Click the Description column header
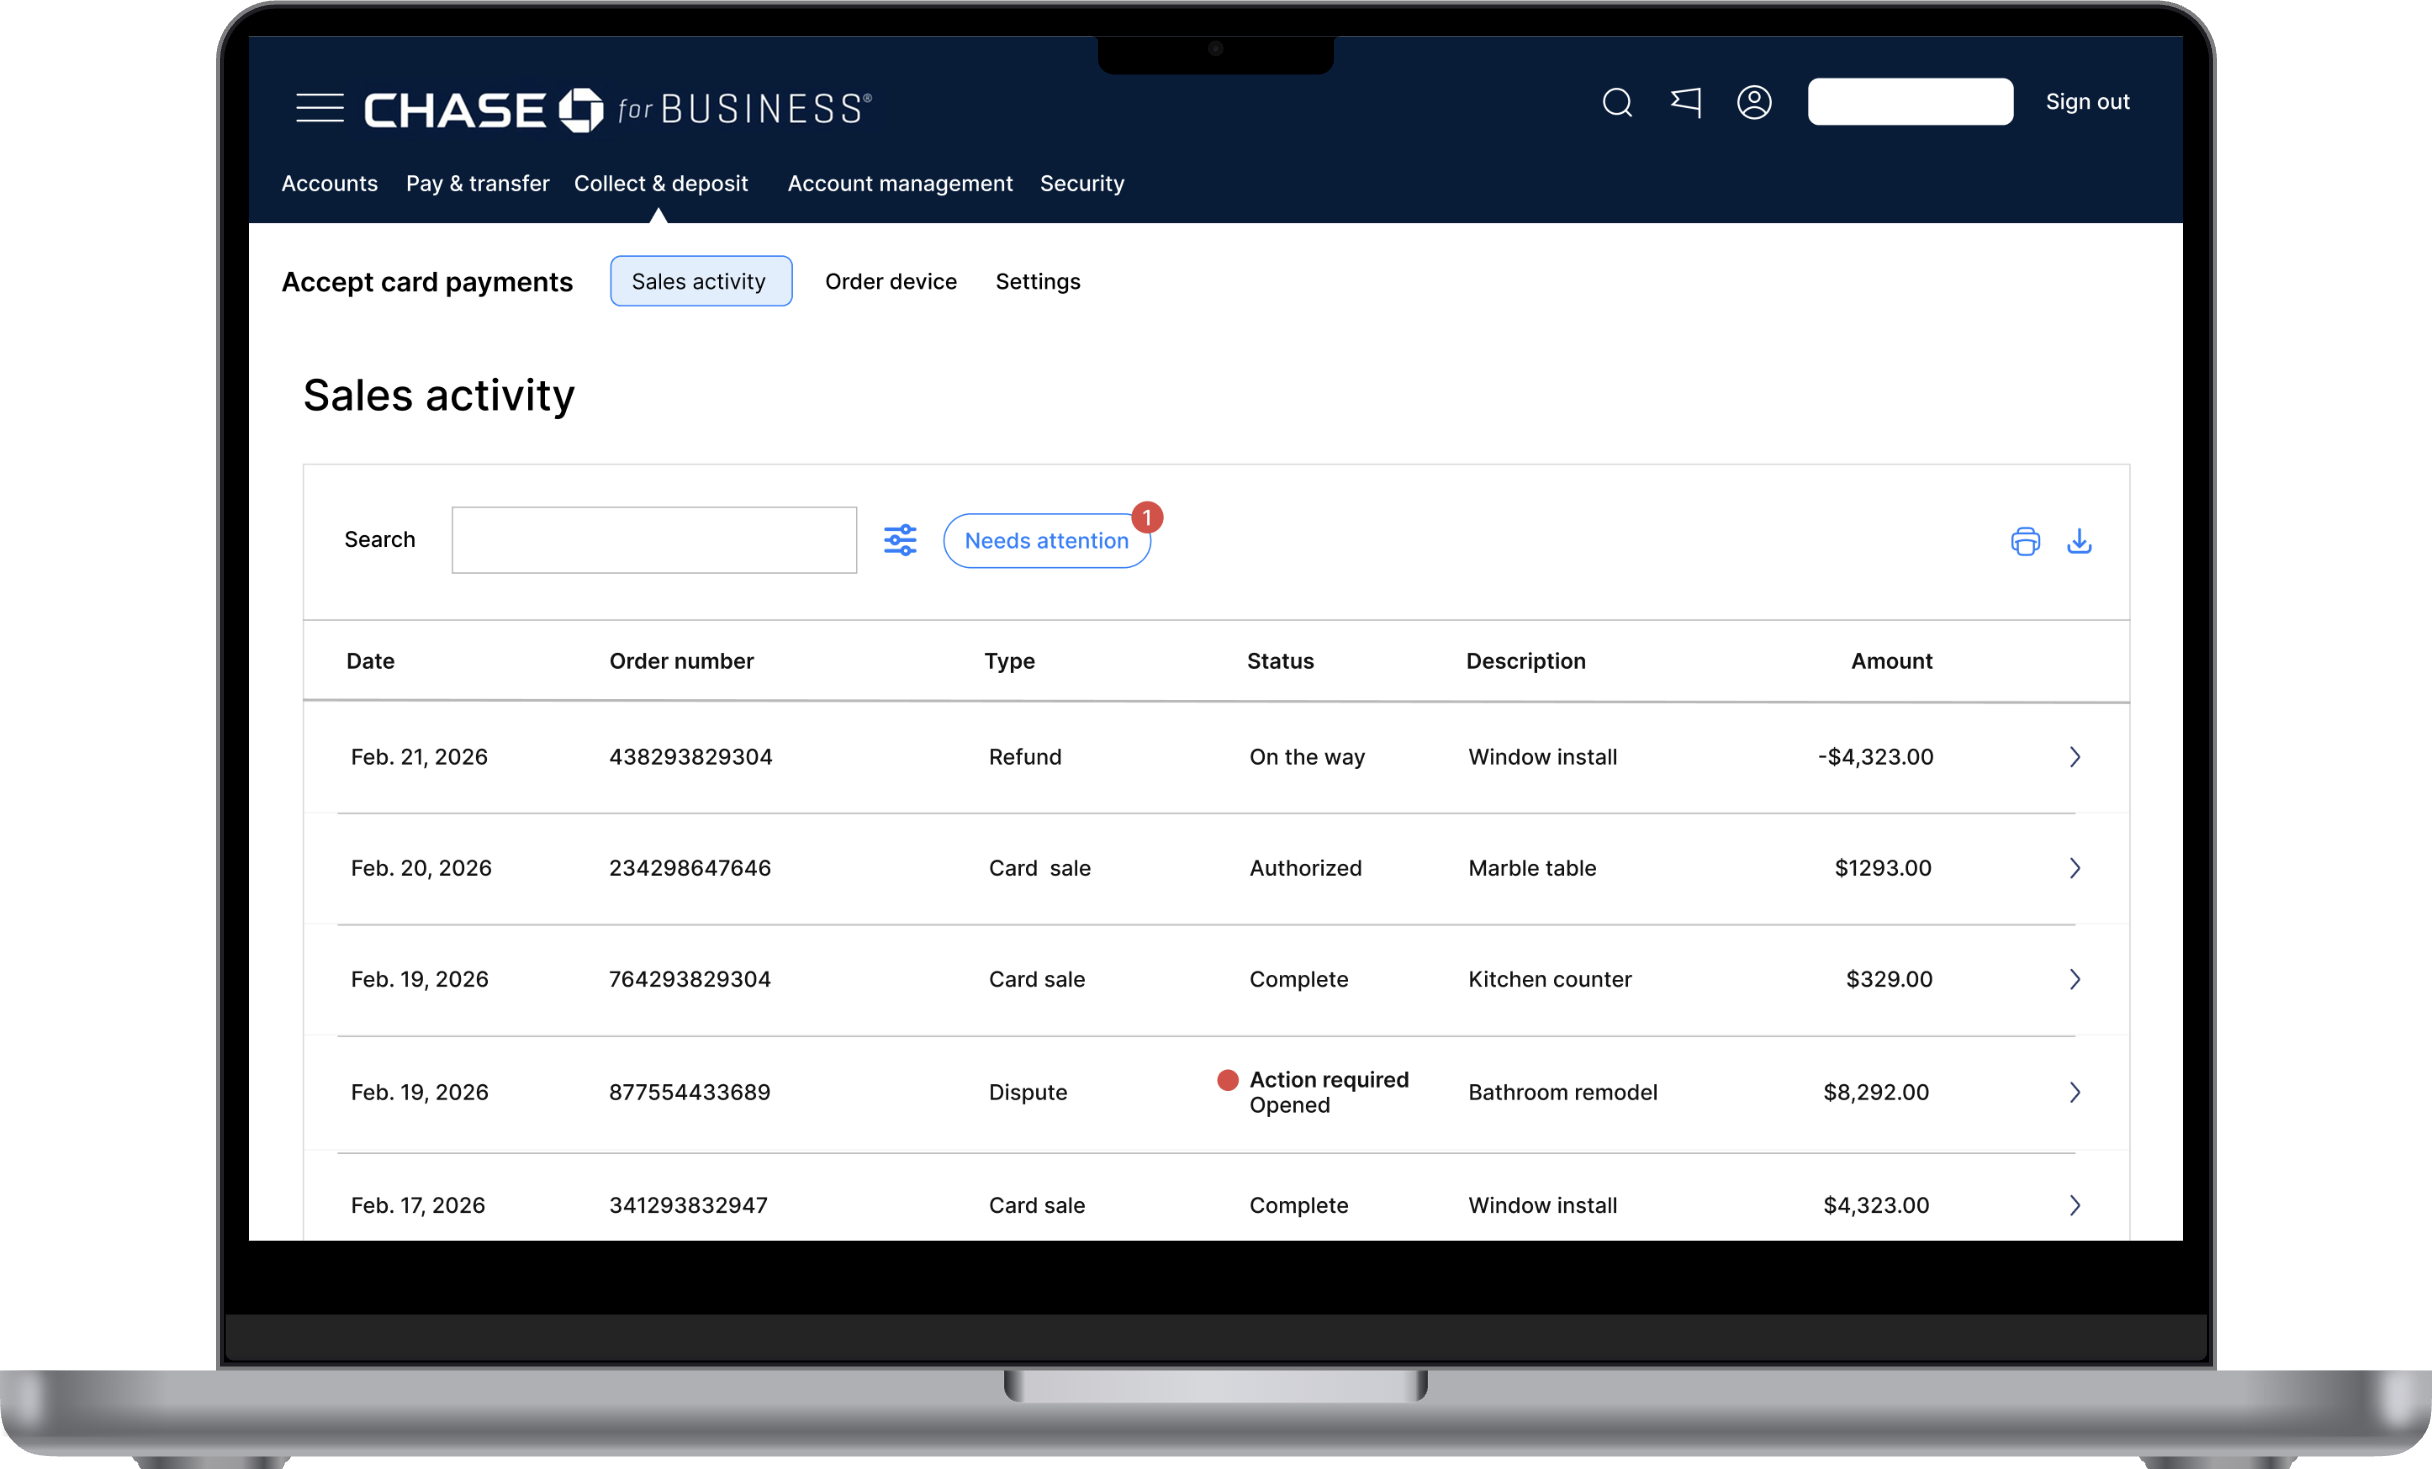The image size is (2432, 1469). (1526, 661)
